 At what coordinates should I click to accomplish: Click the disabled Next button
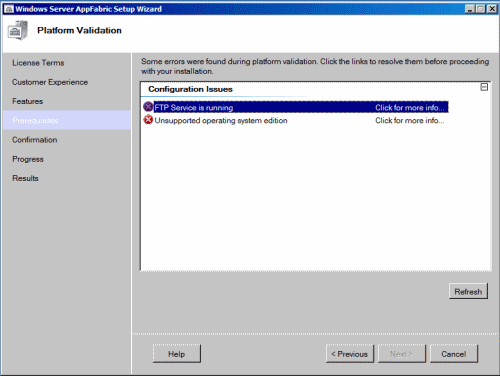(x=401, y=354)
